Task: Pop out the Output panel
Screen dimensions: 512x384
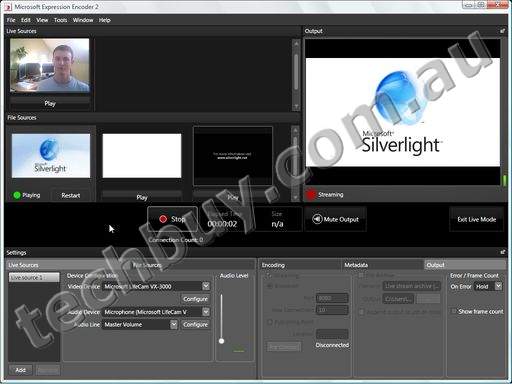Action: [502, 31]
